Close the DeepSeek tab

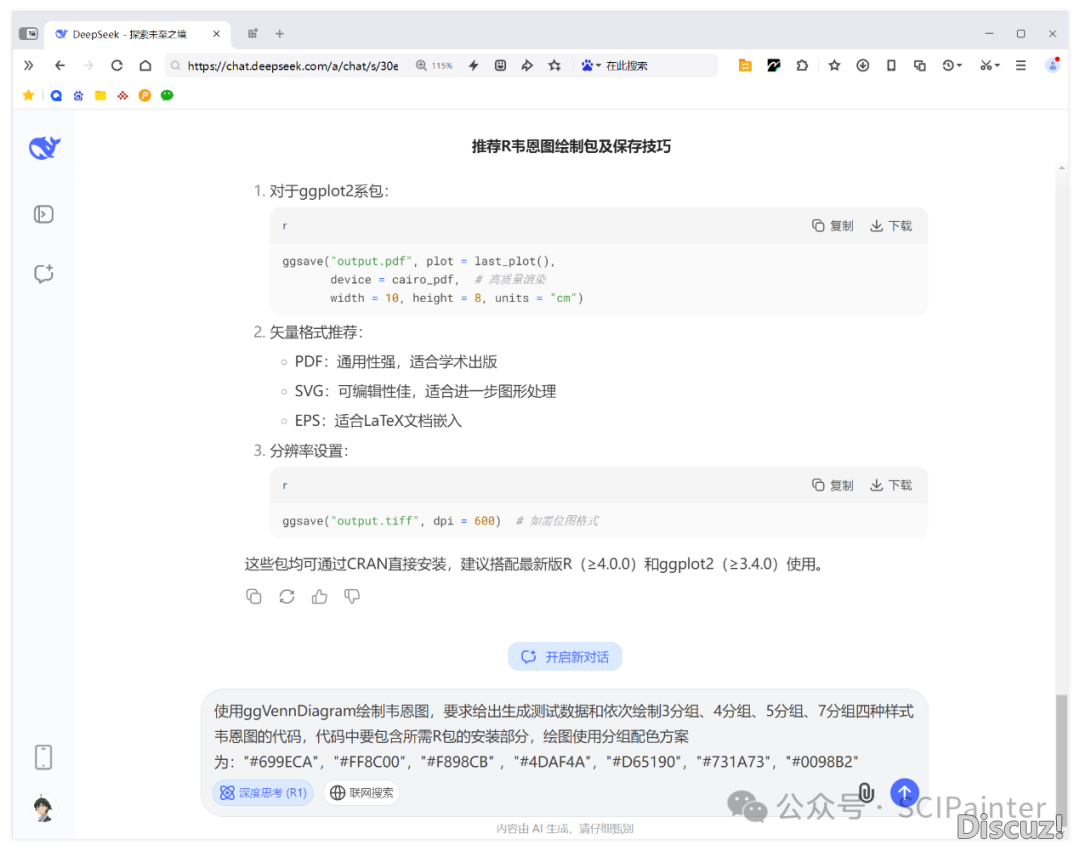coord(216,34)
